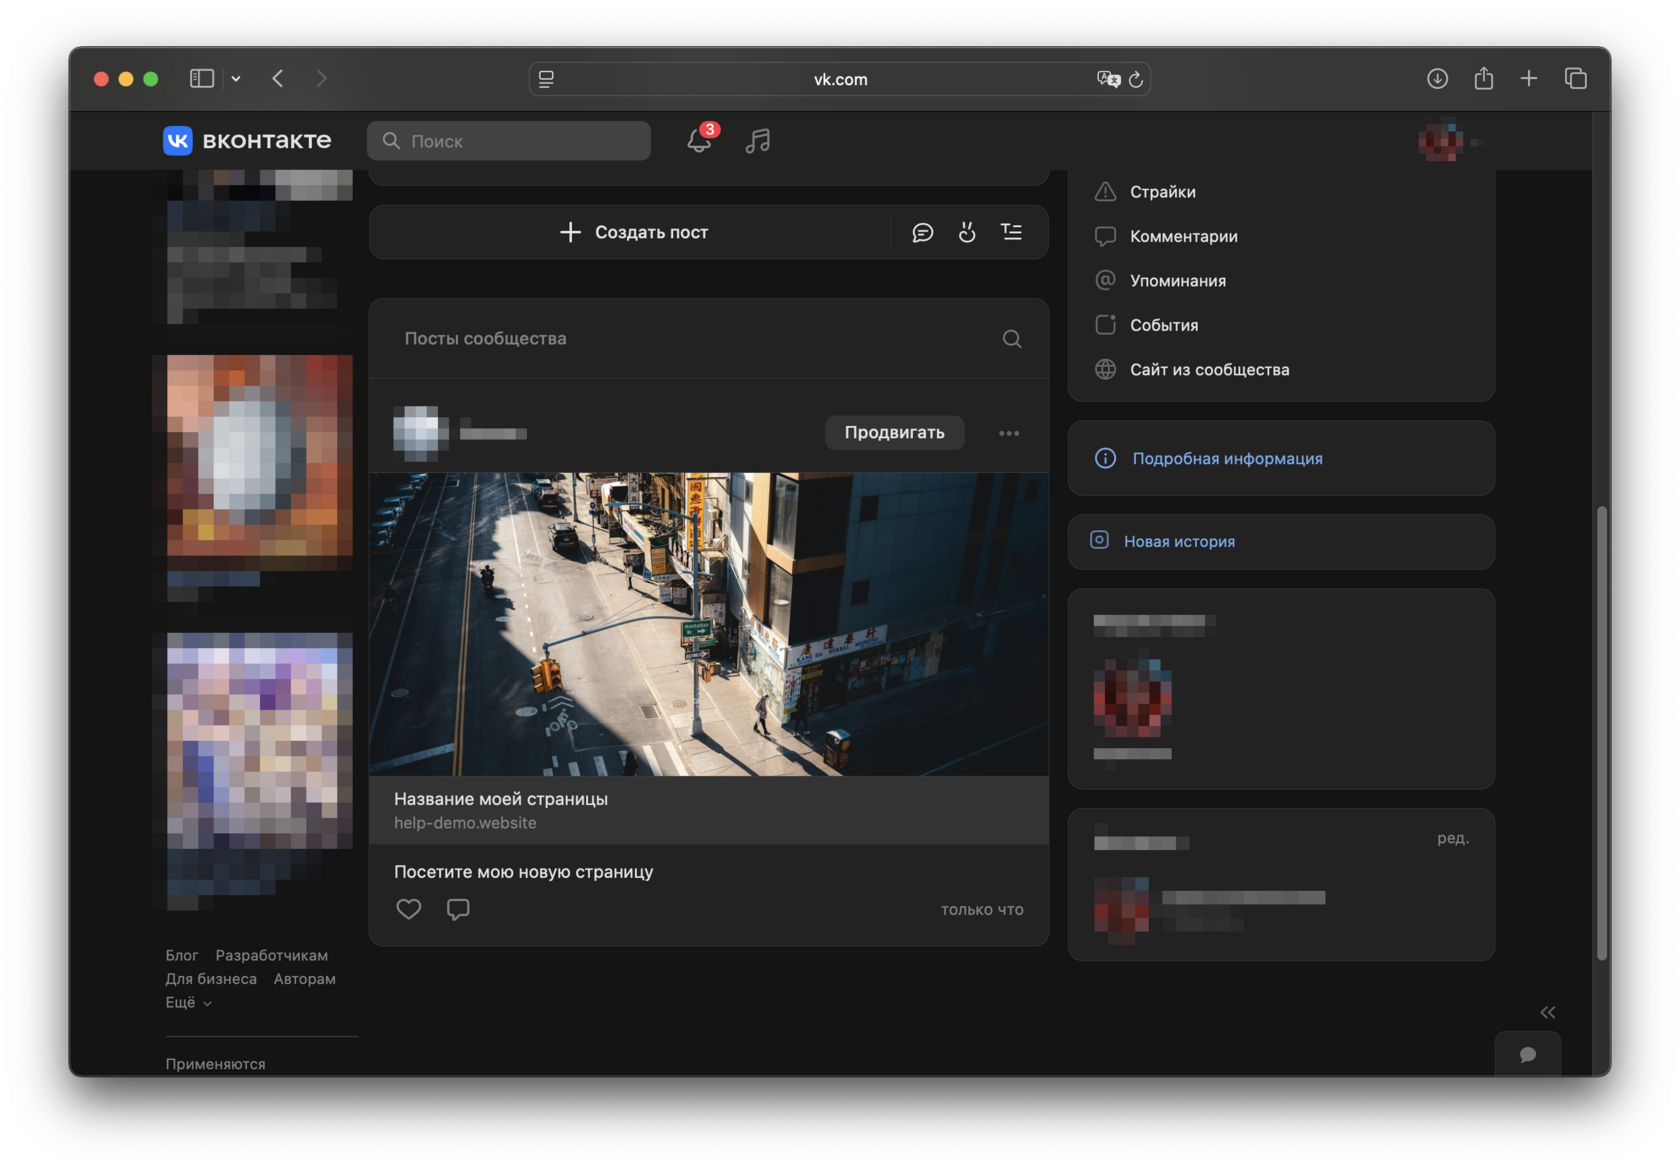Collapse side panel with double chevron

[x=1548, y=1012]
